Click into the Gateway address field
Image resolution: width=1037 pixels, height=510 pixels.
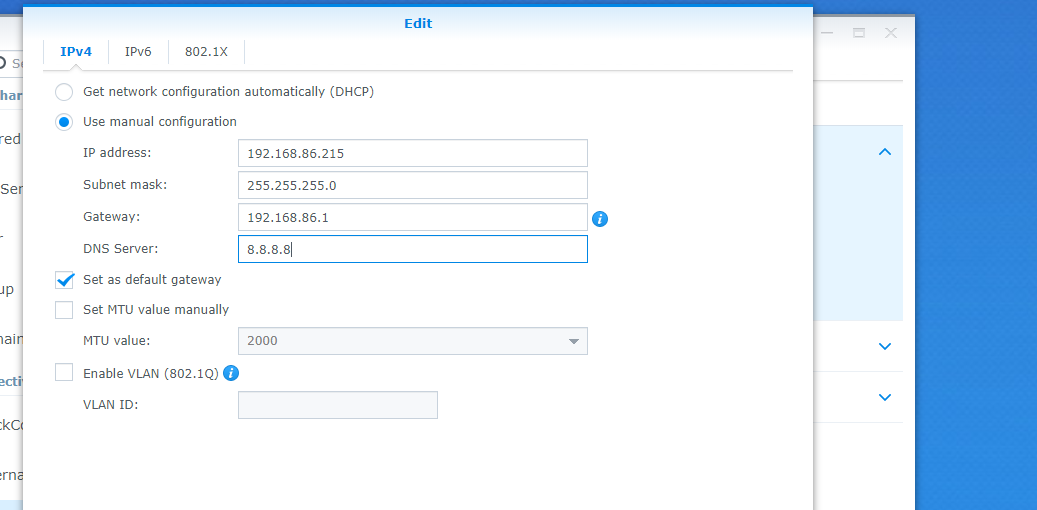coord(412,217)
